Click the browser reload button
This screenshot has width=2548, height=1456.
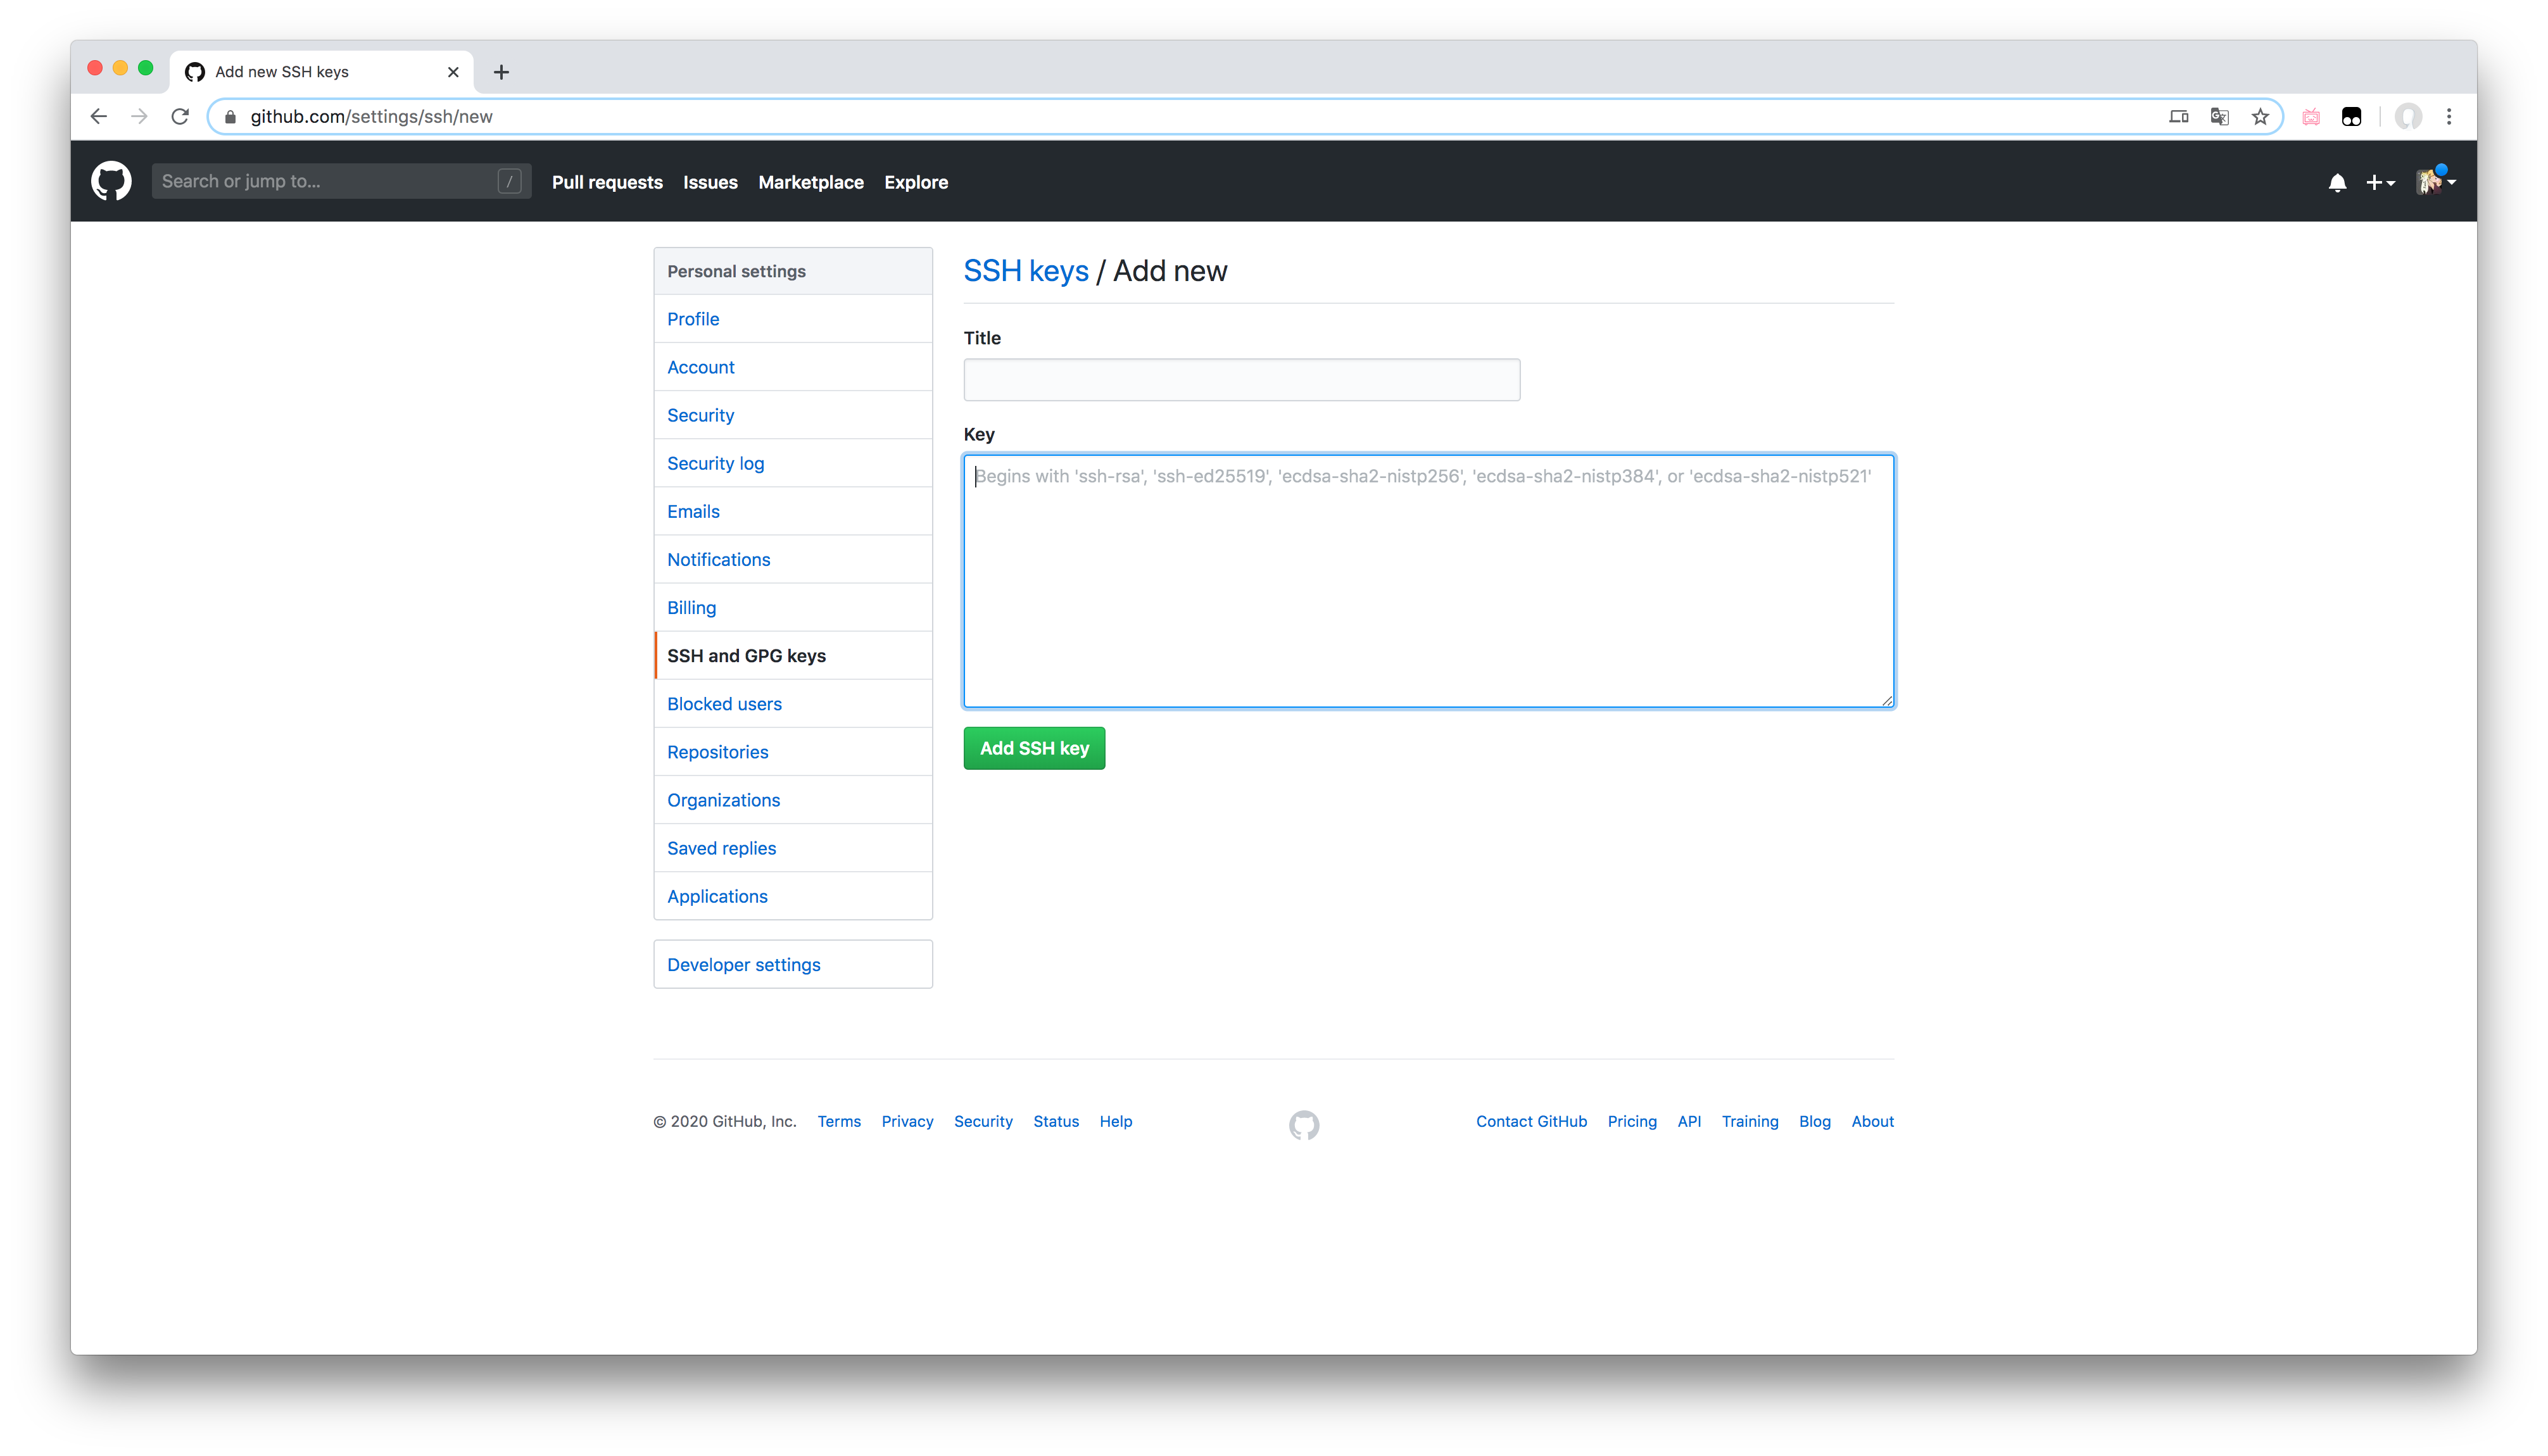(x=180, y=117)
